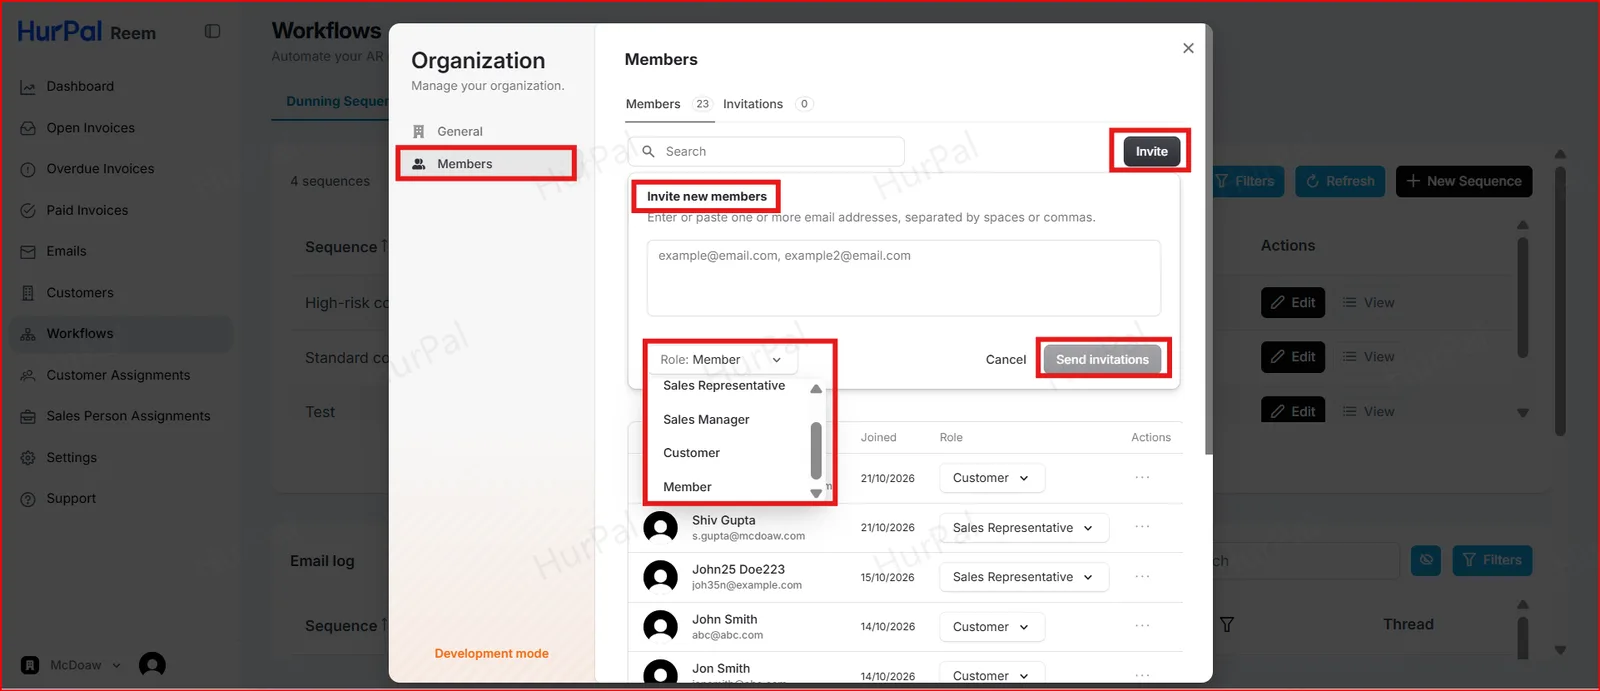1600x691 pixels.
Task: Click the role list scrollbar thumb
Action: point(816,450)
